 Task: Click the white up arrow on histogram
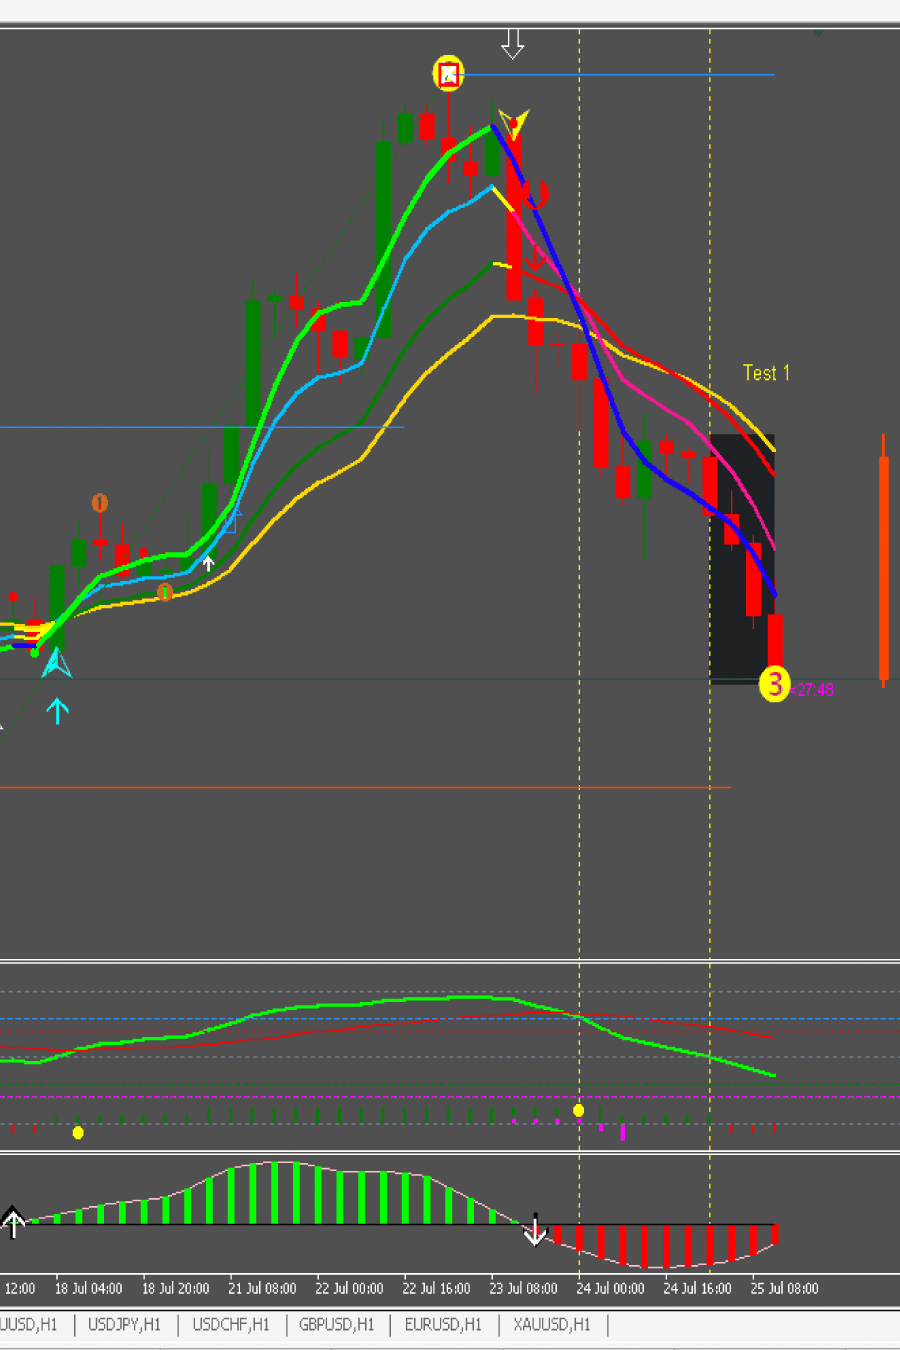pos(13,1222)
